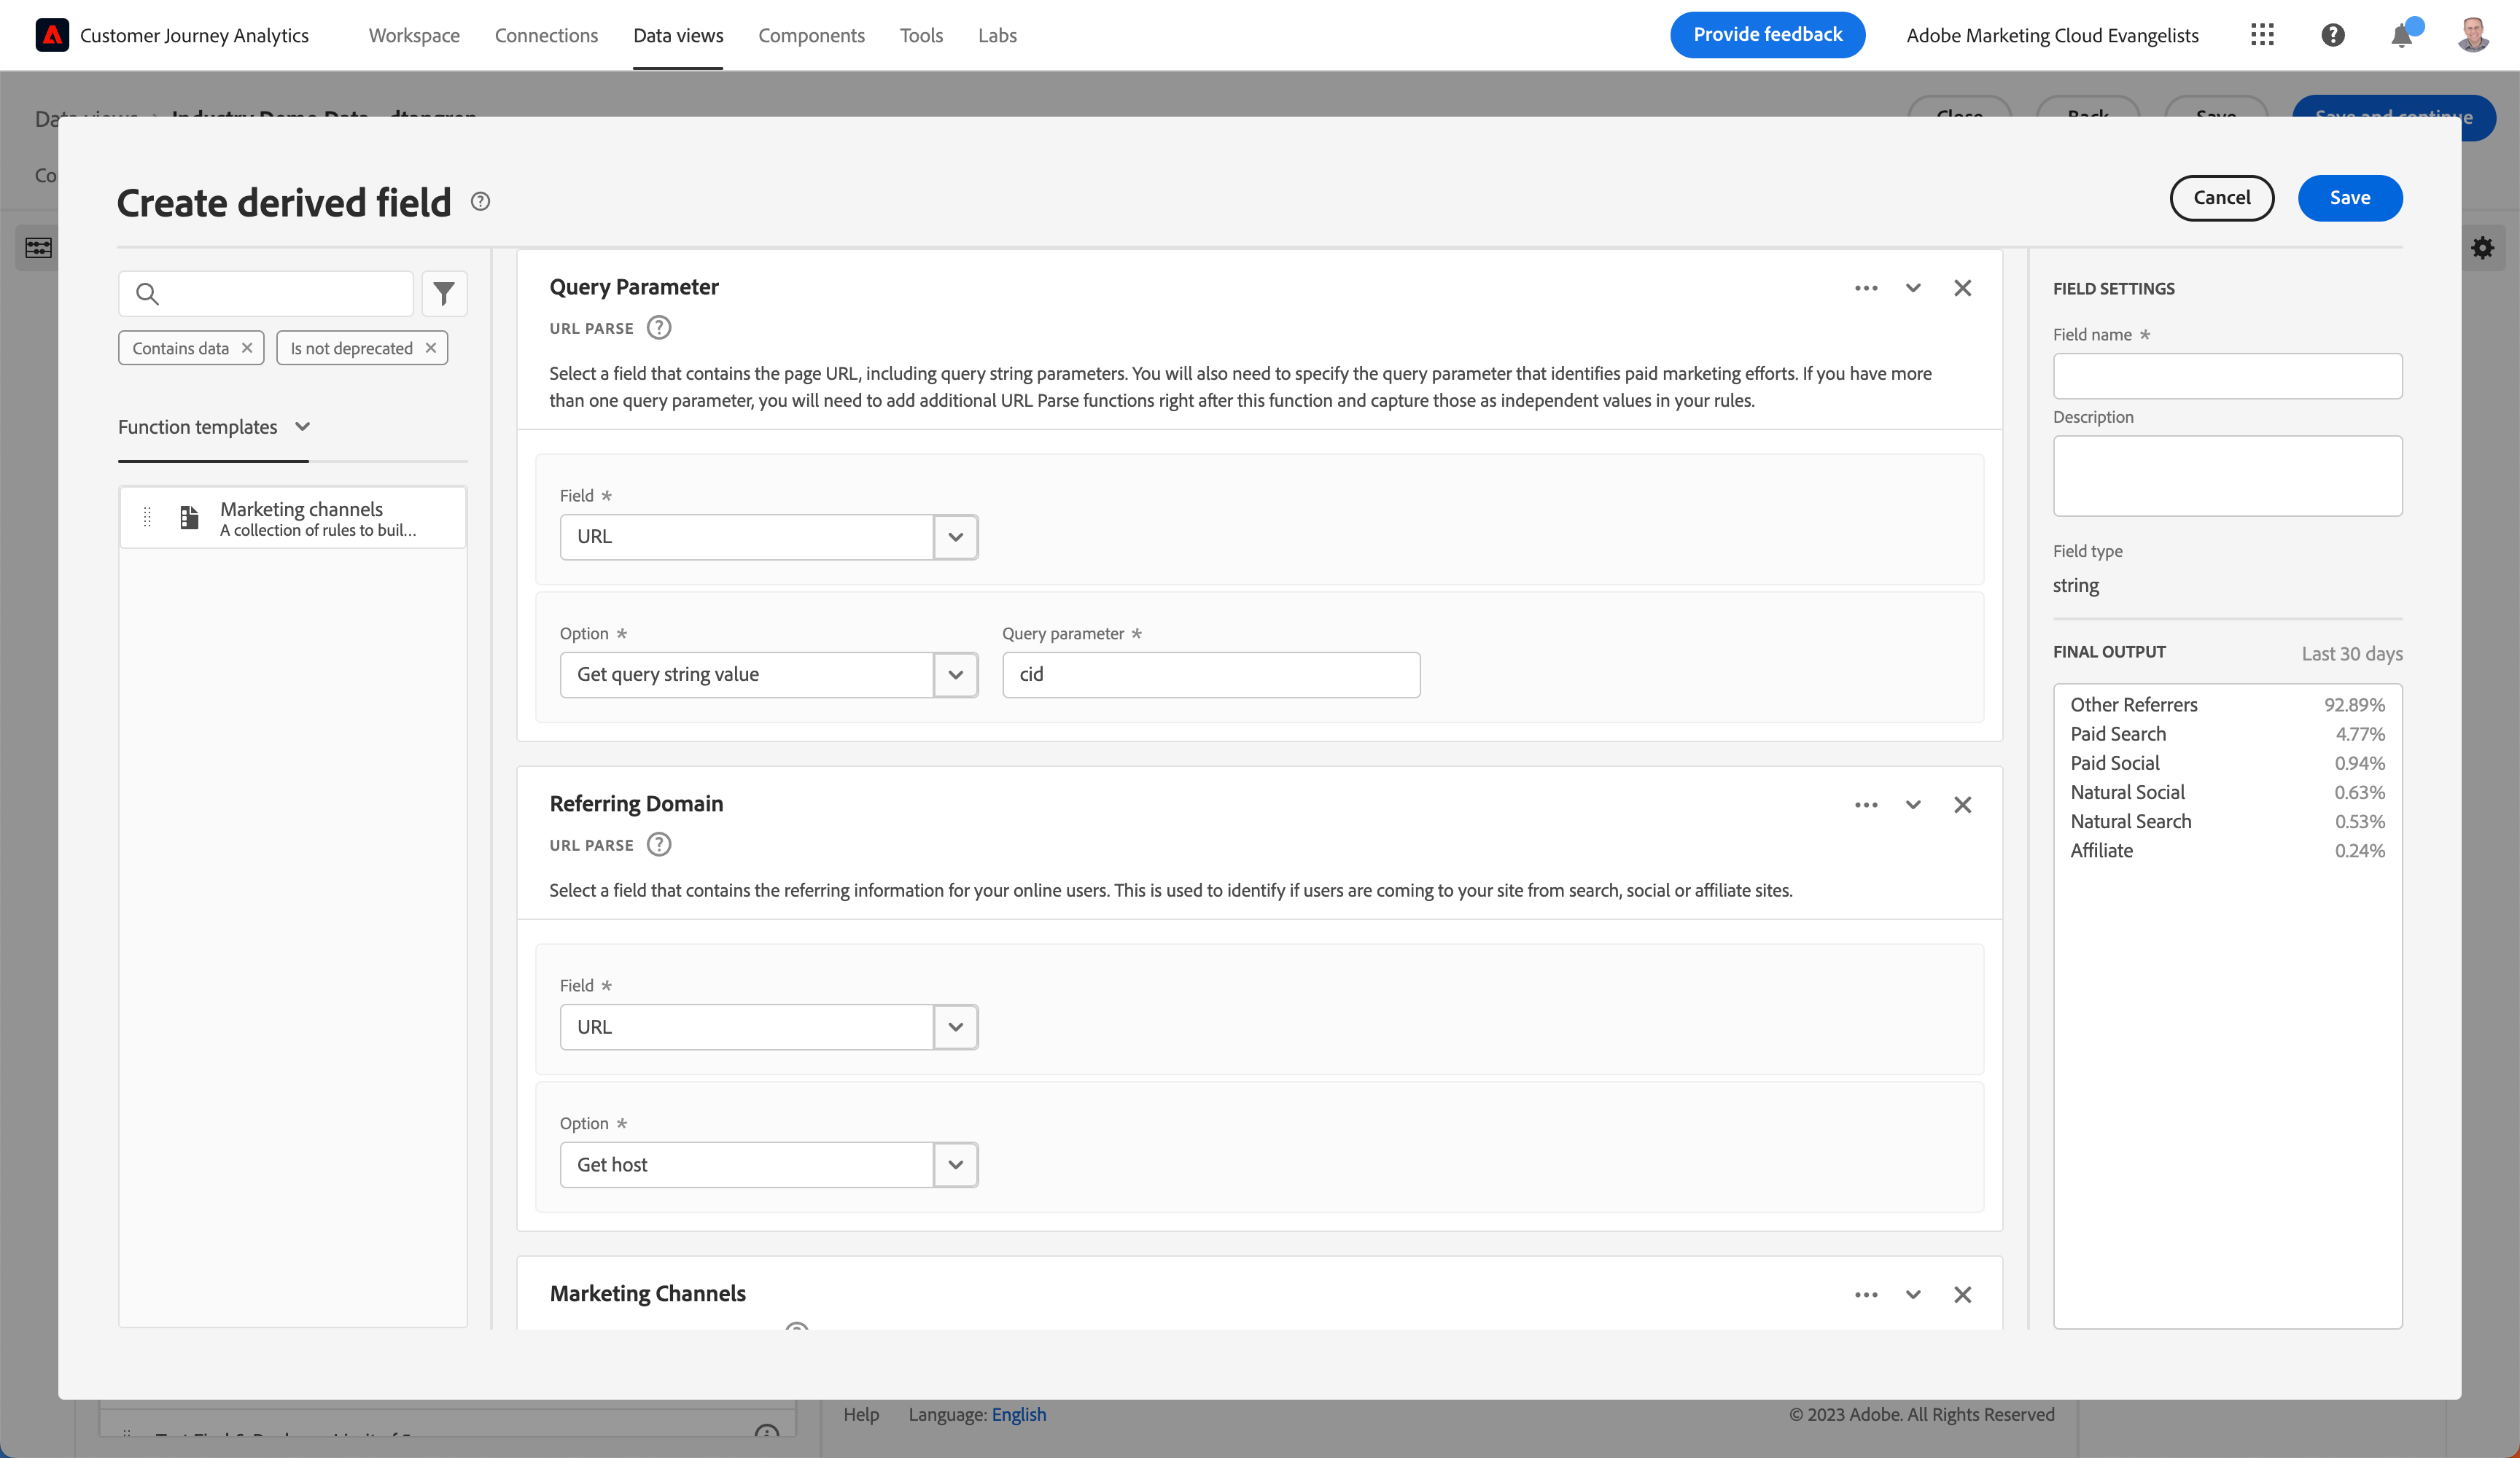Select the Marketing channels template

293,517
